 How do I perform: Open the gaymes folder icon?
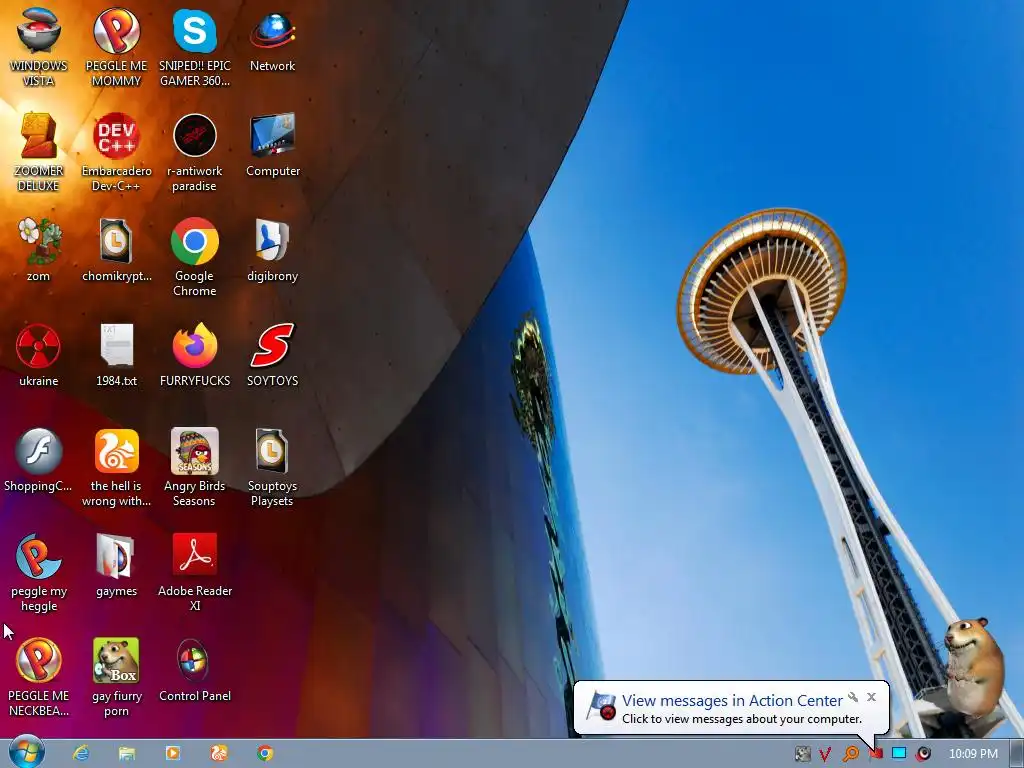tap(116, 566)
